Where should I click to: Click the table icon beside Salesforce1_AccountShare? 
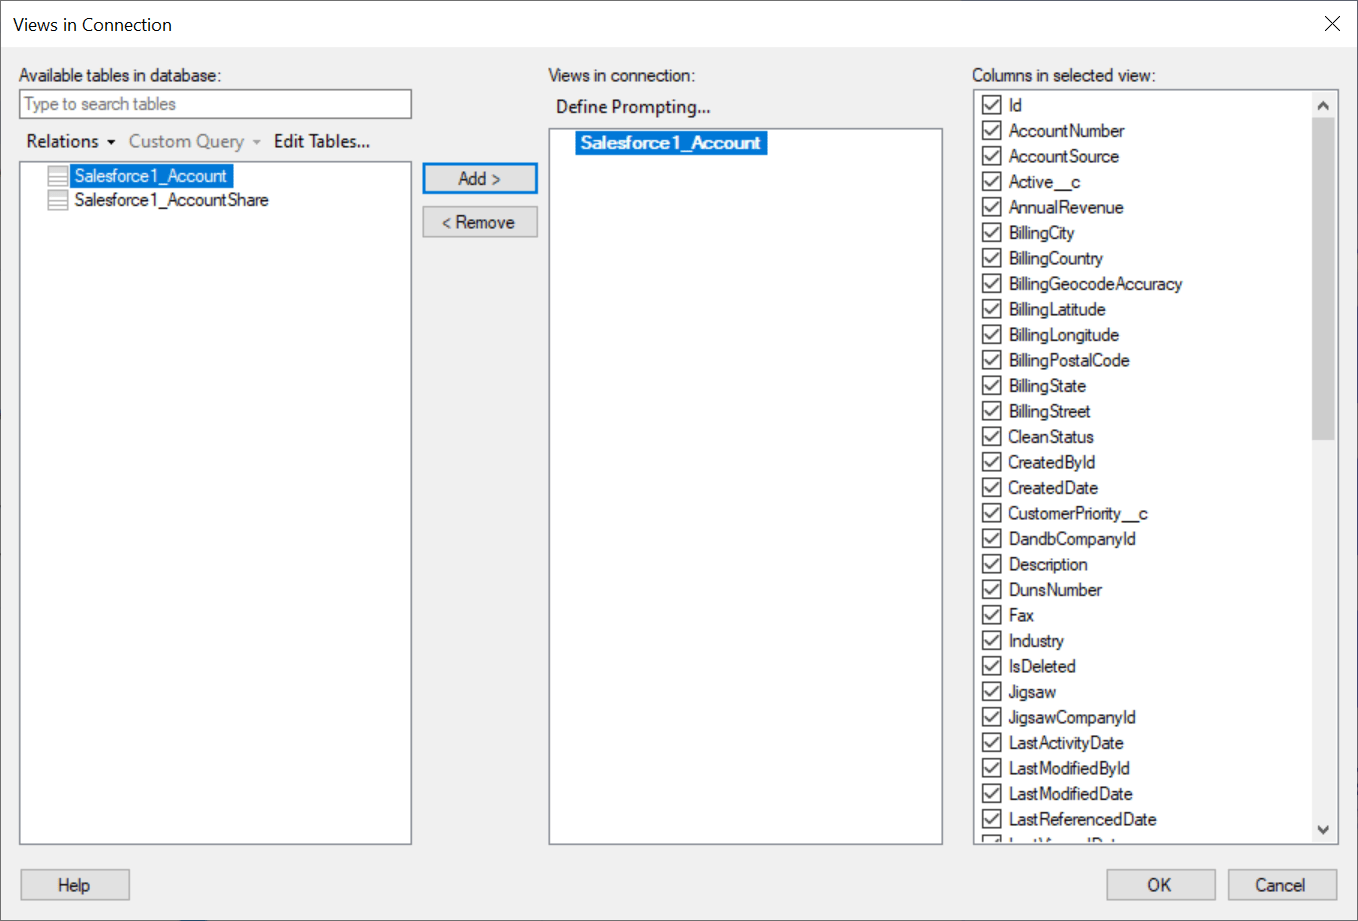coord(57,199)
